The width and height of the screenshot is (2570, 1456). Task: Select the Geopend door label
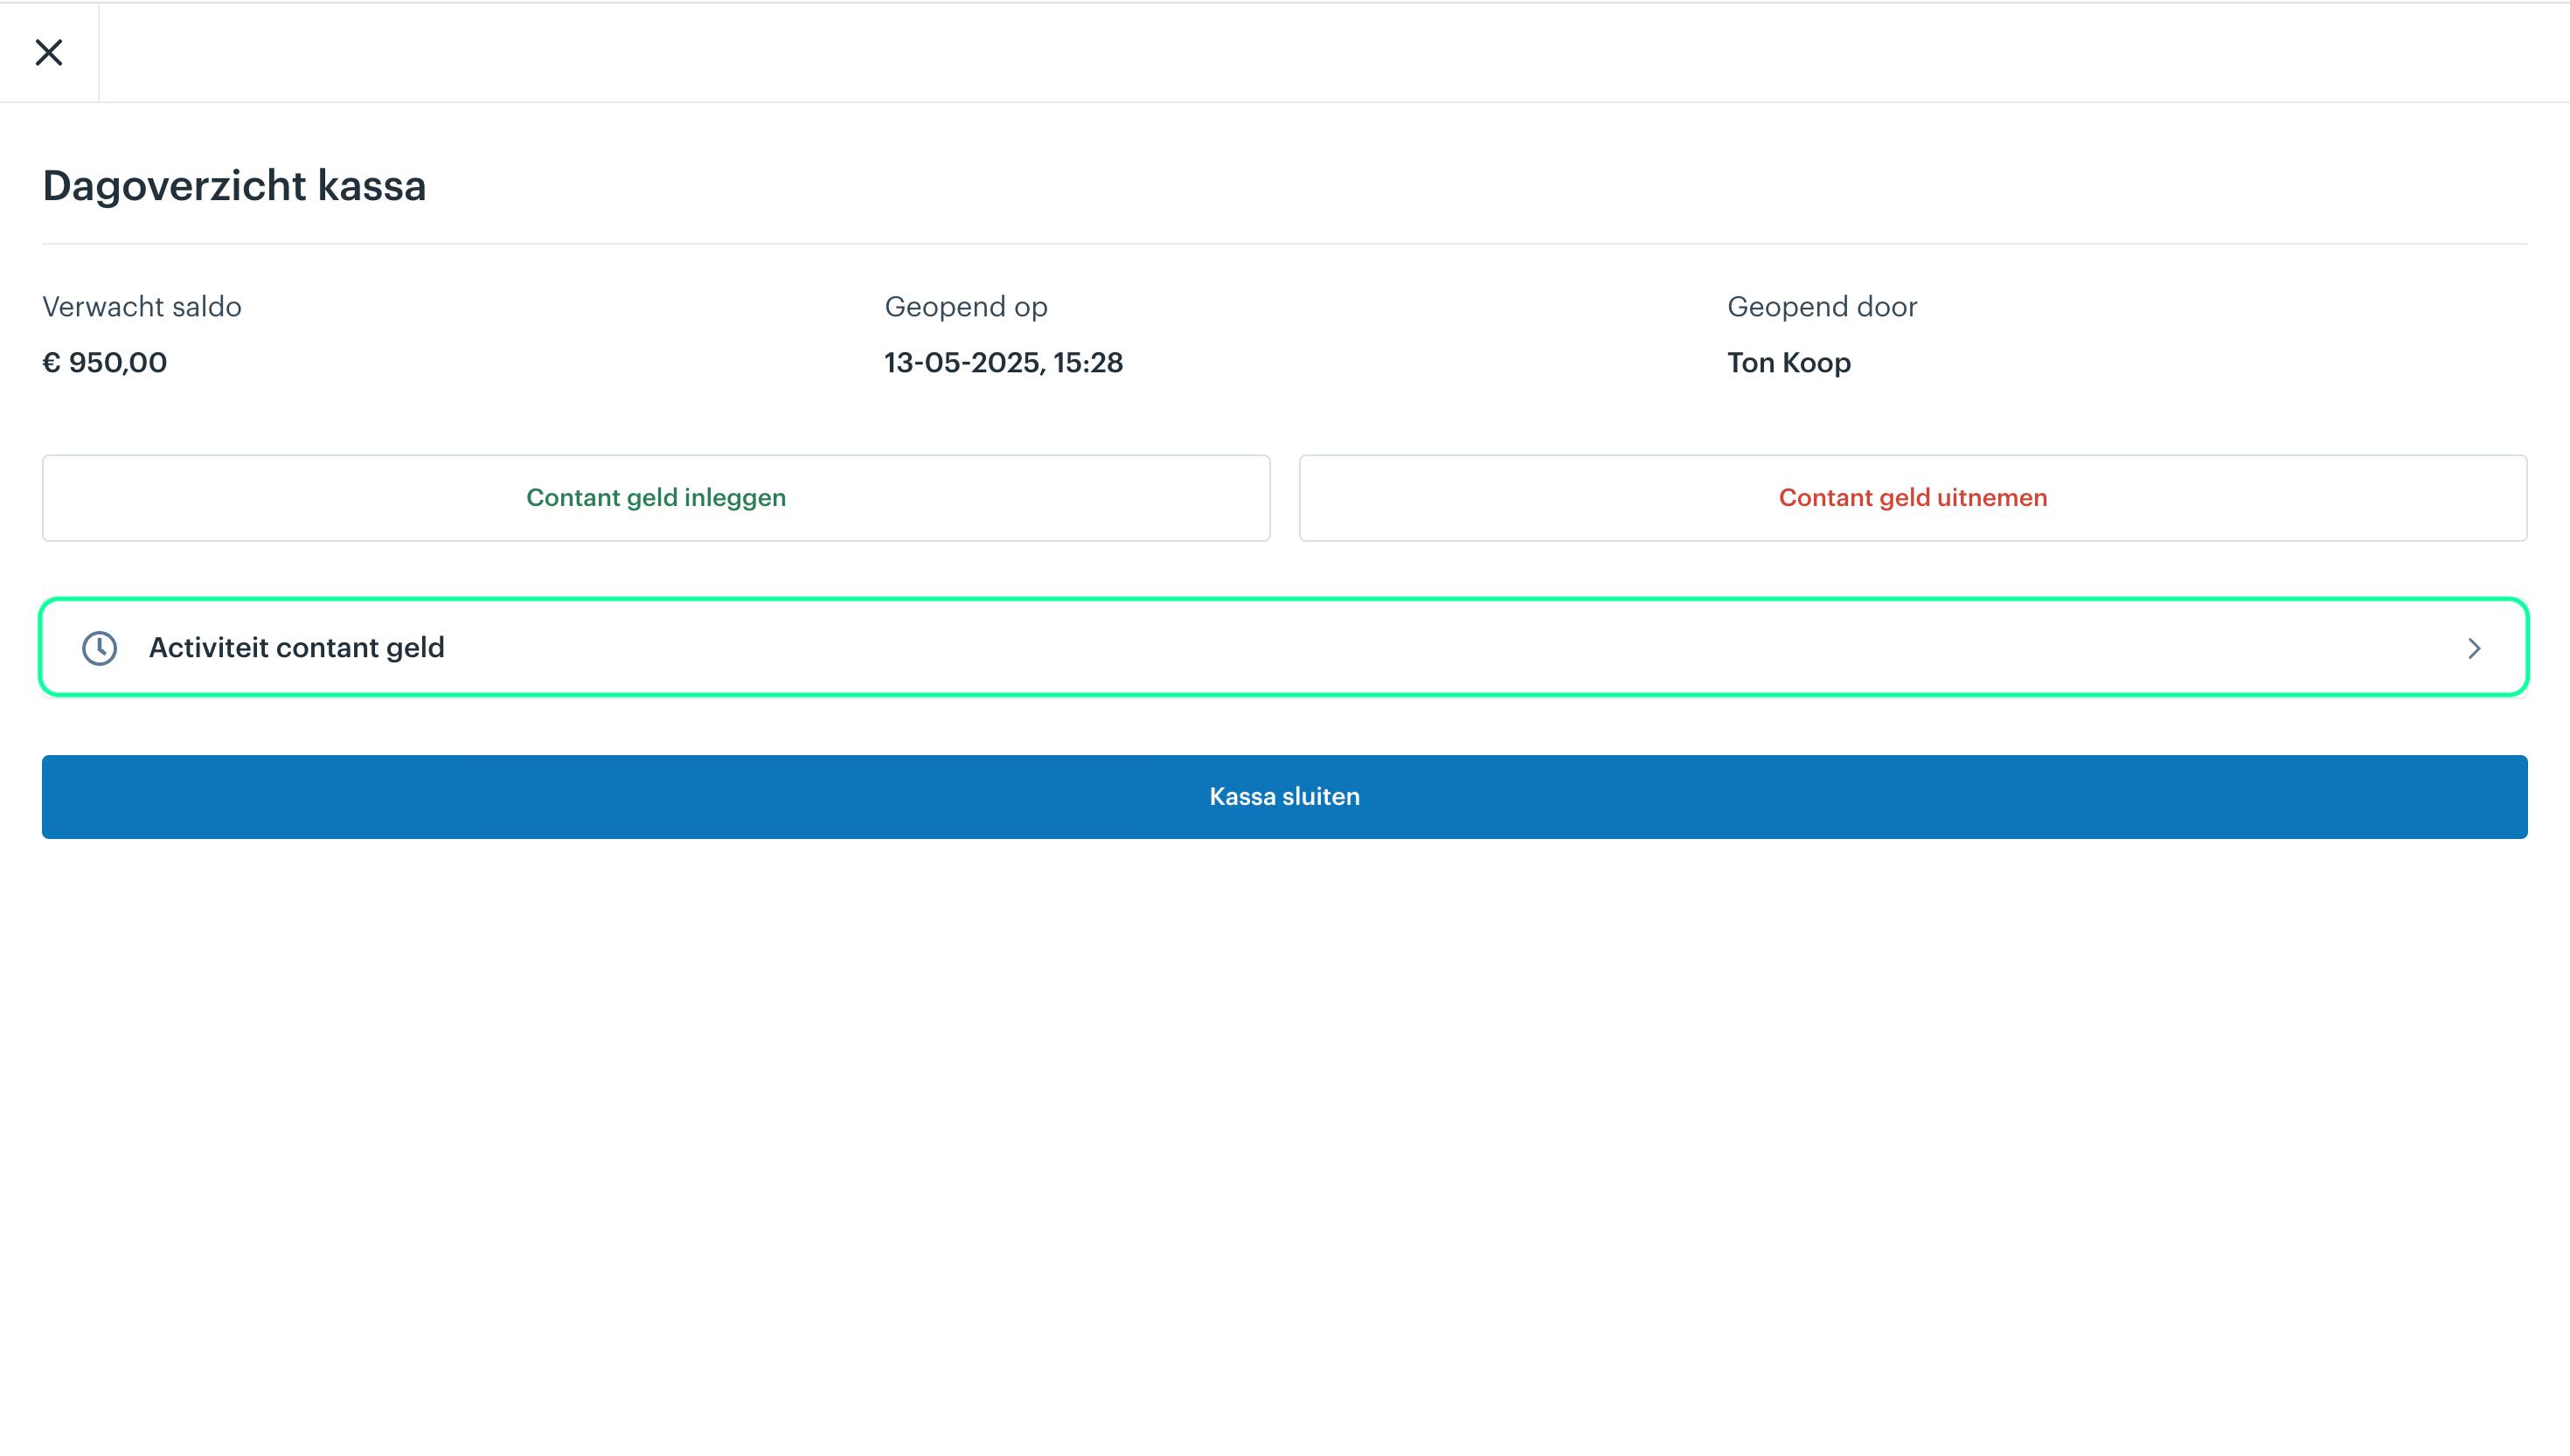click(x=1822, y=306)
